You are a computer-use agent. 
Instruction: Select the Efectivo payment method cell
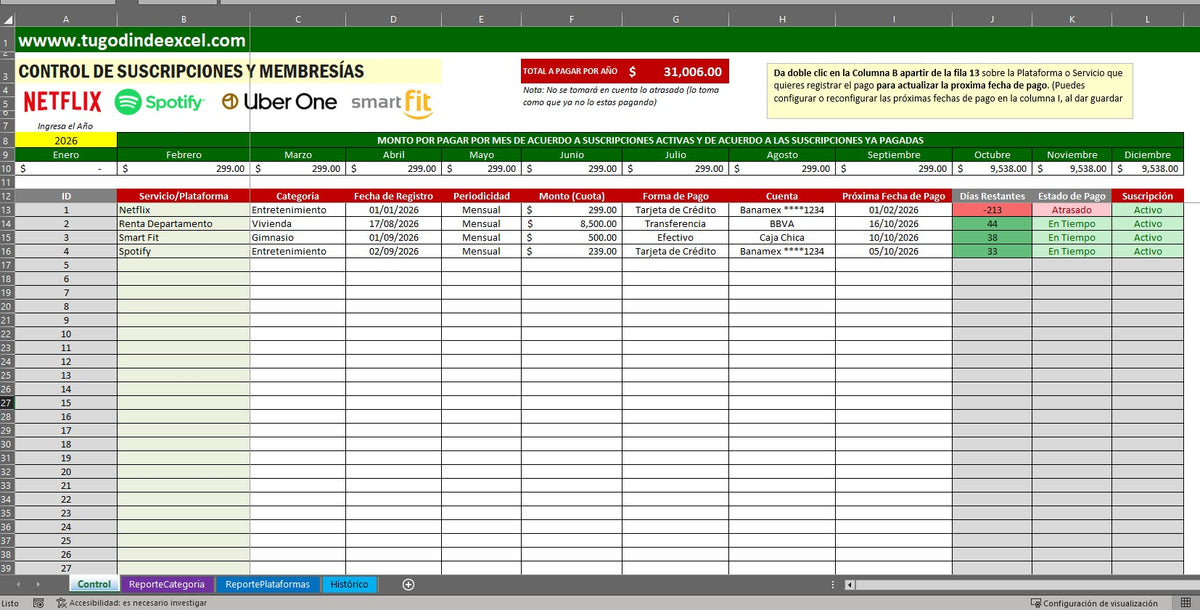click(x=676, y=238)
